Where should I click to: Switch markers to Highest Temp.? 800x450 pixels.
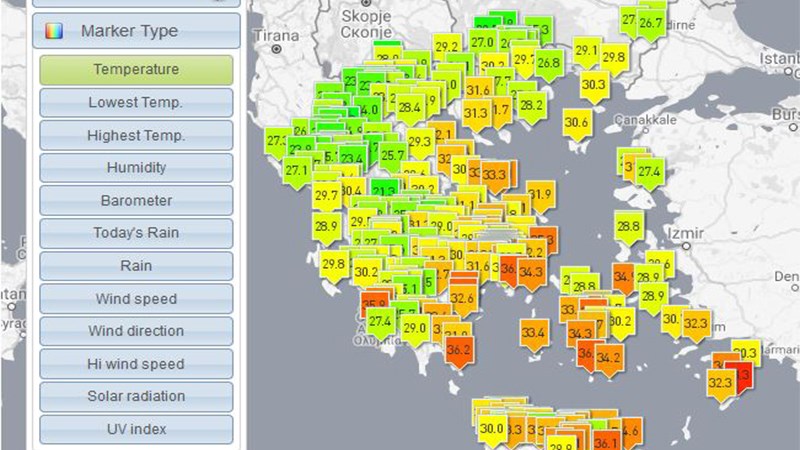click(136, 135)
